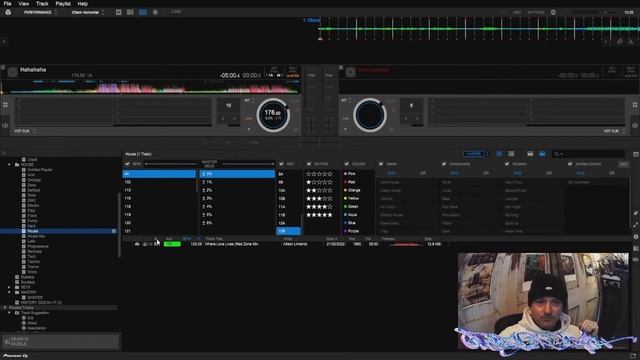Click the second panel layout icon in top toolbar

coord(130,12)
